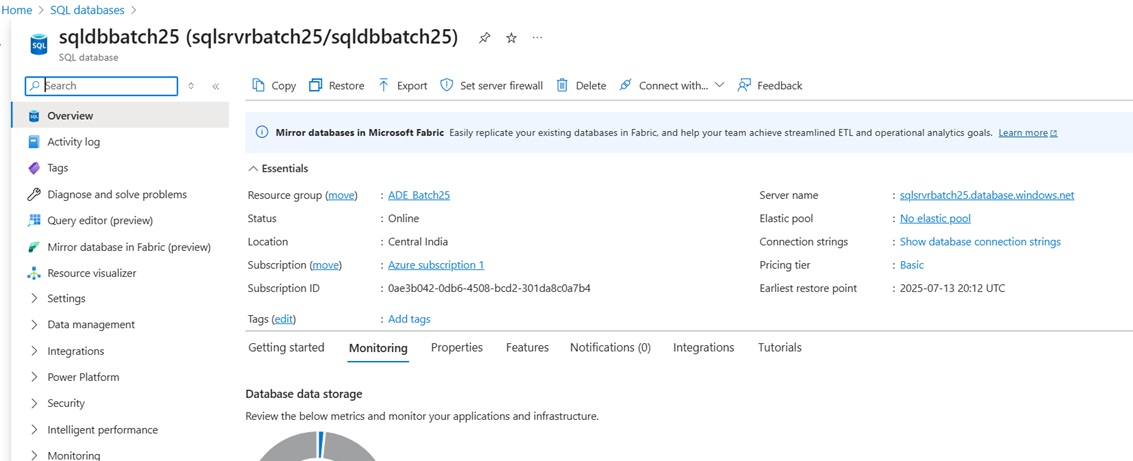Click the Delete trash icon

tap(563, 86)
